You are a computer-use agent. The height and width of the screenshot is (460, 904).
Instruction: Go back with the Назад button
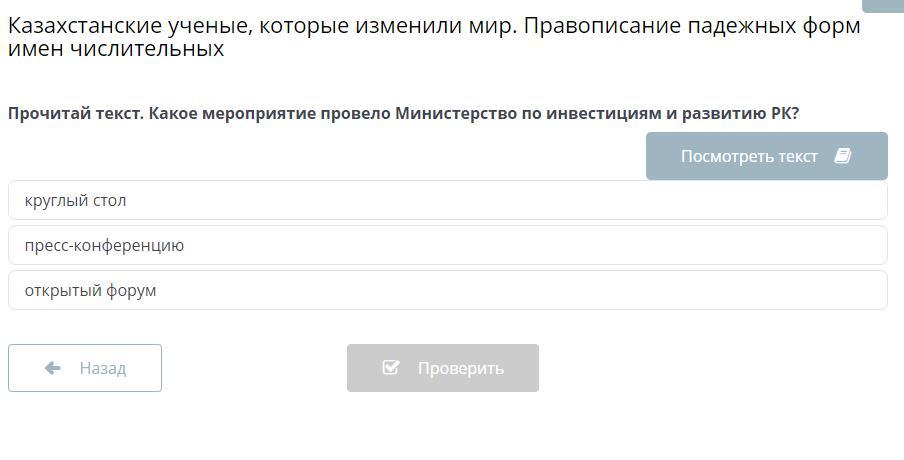tap(85, 368)
